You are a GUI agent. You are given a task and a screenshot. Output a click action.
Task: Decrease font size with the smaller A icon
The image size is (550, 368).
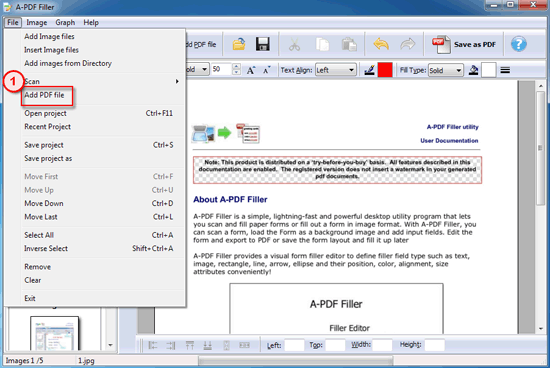267,70
